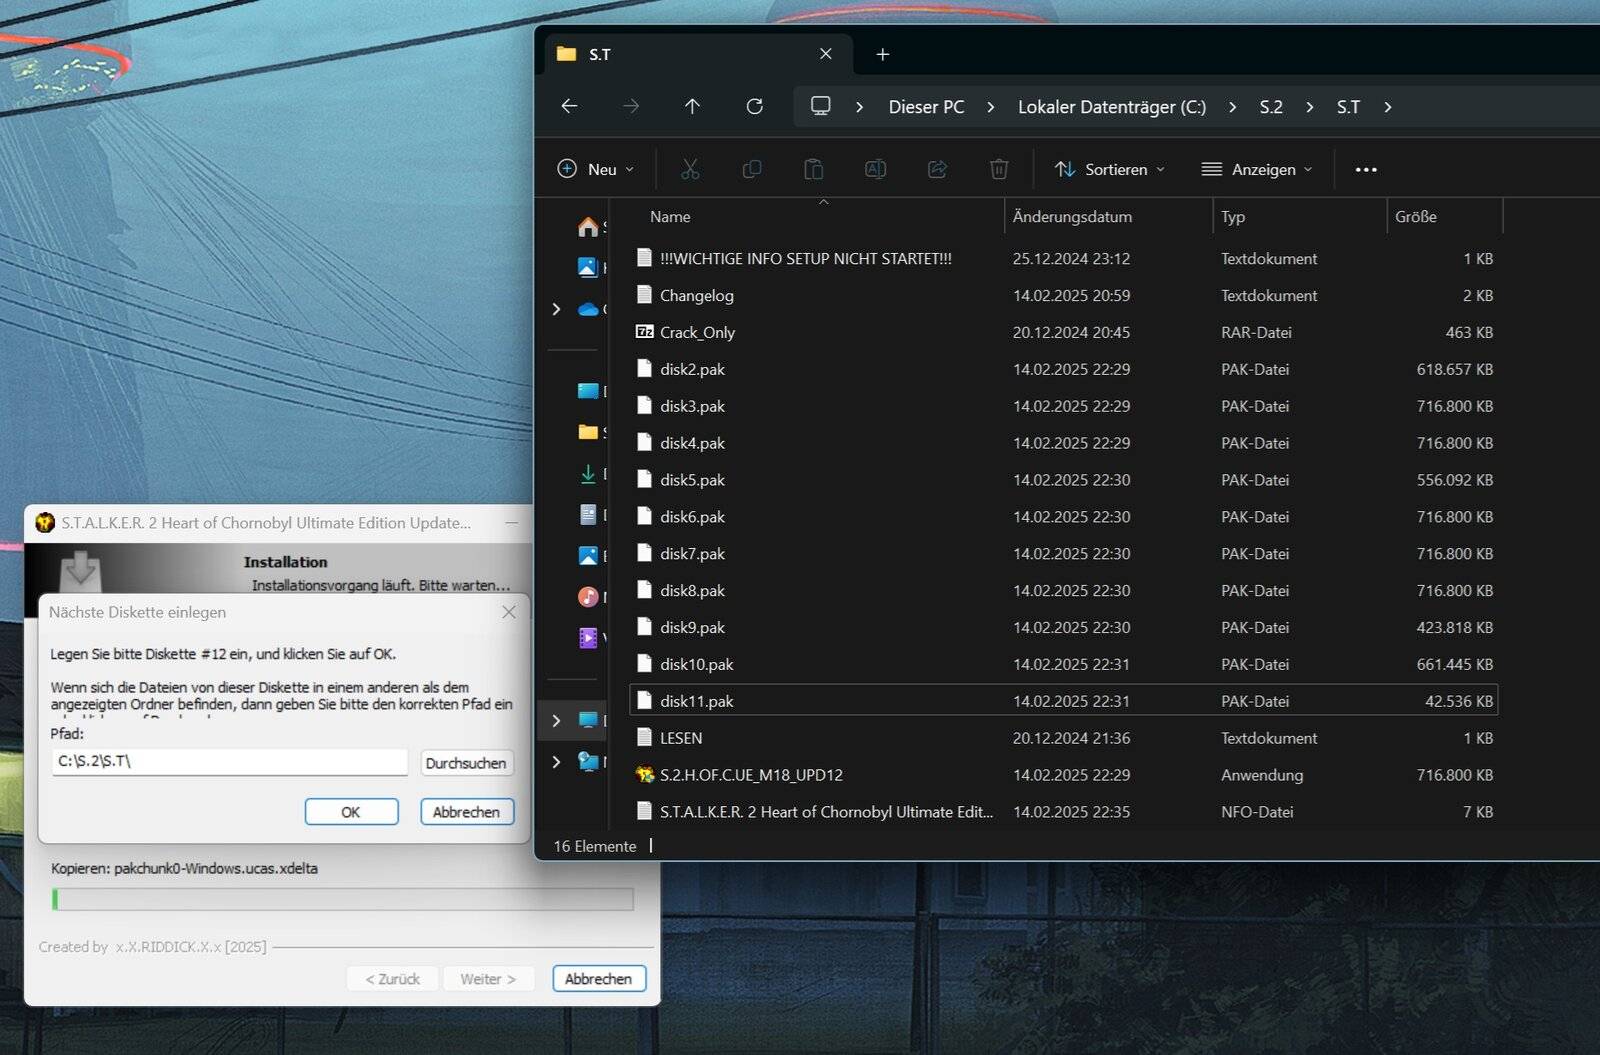Select the disk4.pak file
Image resolution: width=1600 pixels, height=1055 pixels.
click(1063, 443)
